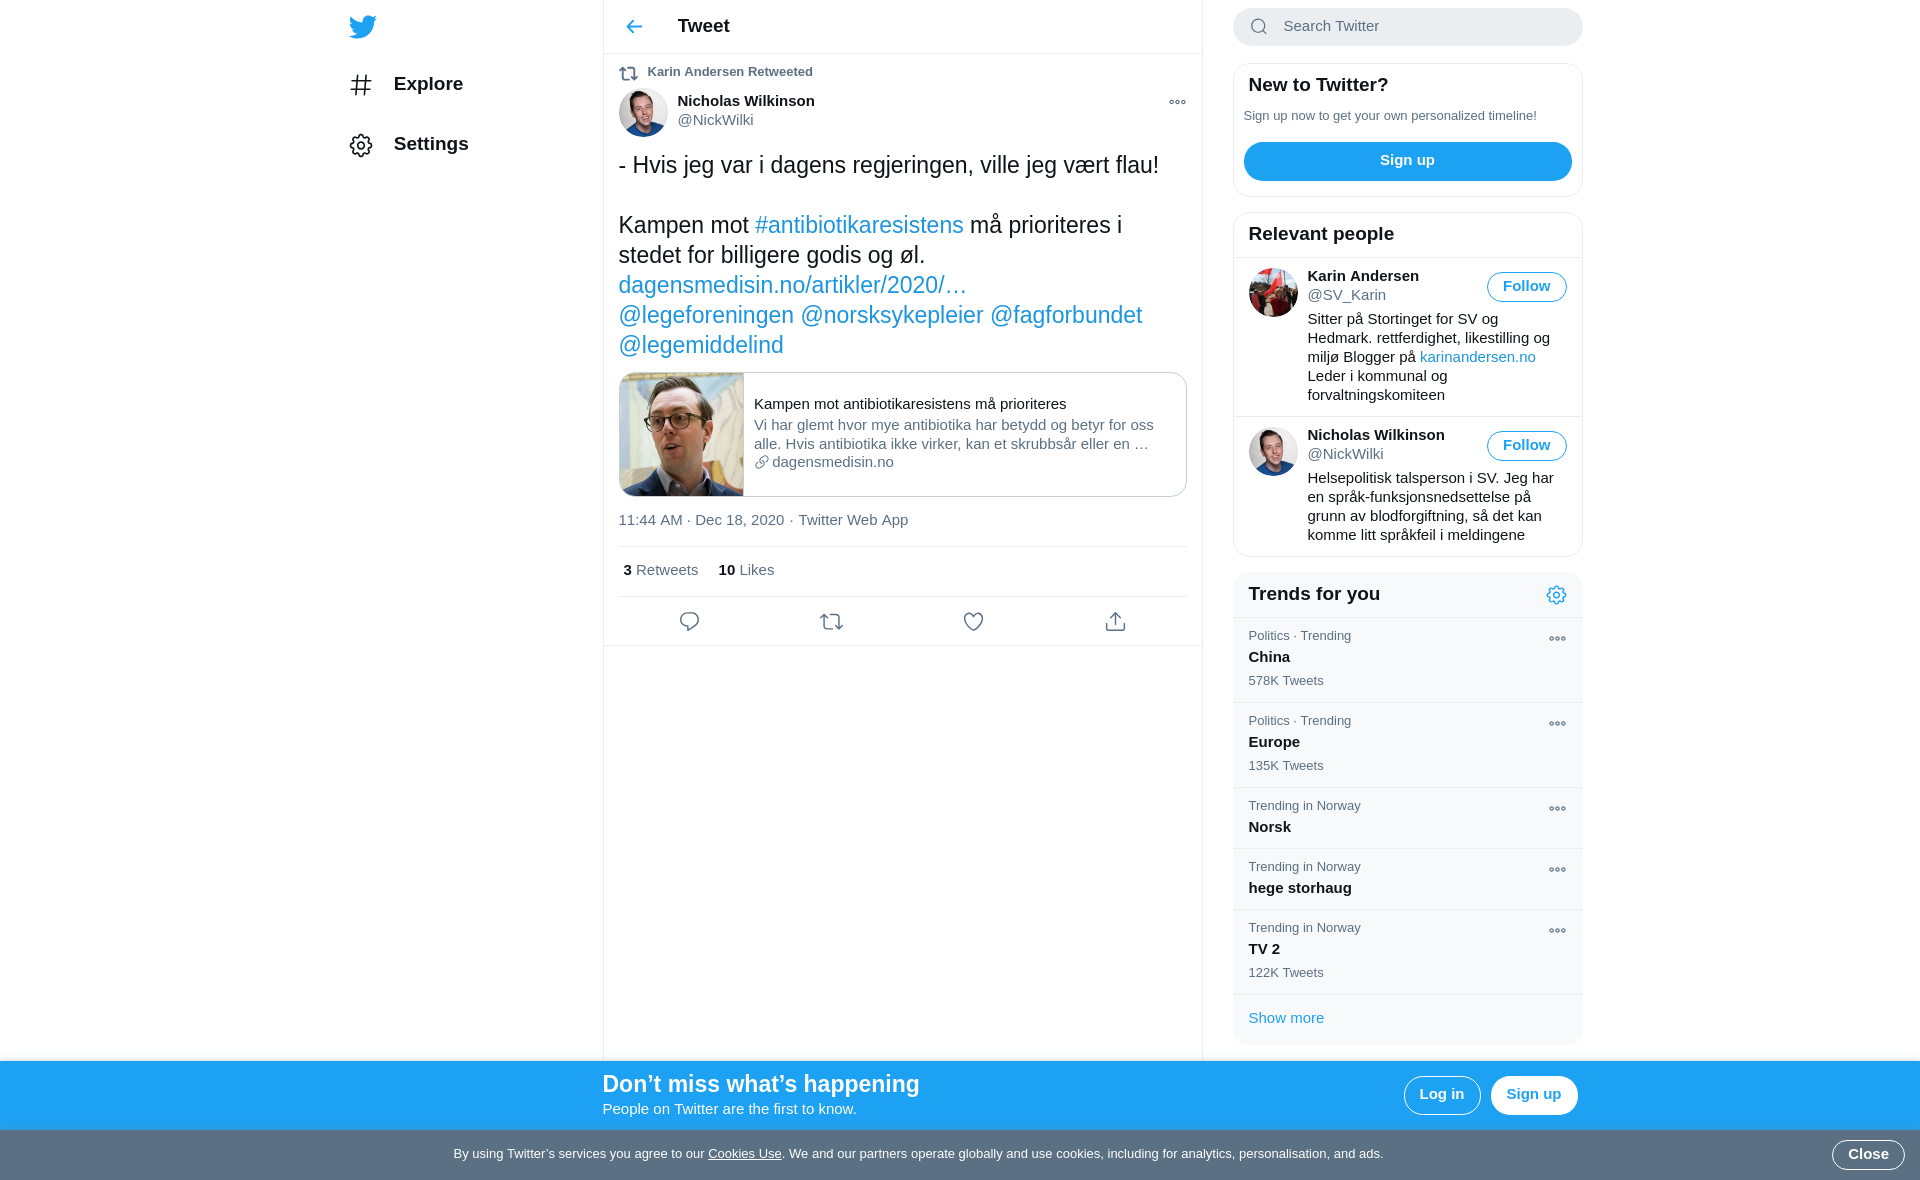View the 10 Likes list
Viewport: 1920px width, 1180px height.
(x=746, y=570)
